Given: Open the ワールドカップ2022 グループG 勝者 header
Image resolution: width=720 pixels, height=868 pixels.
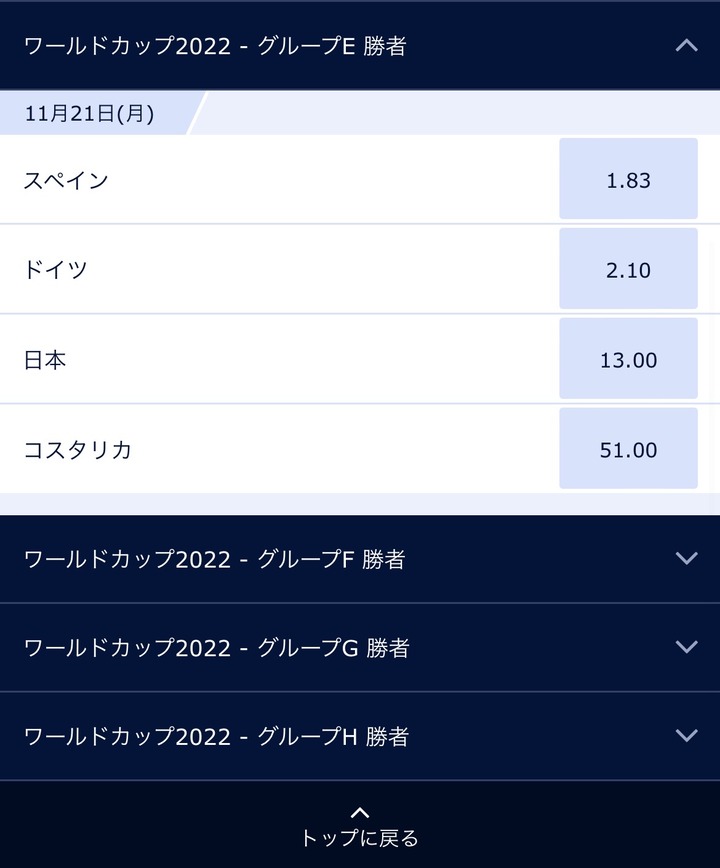Looking at the screenshot, I should click(360, 648).
